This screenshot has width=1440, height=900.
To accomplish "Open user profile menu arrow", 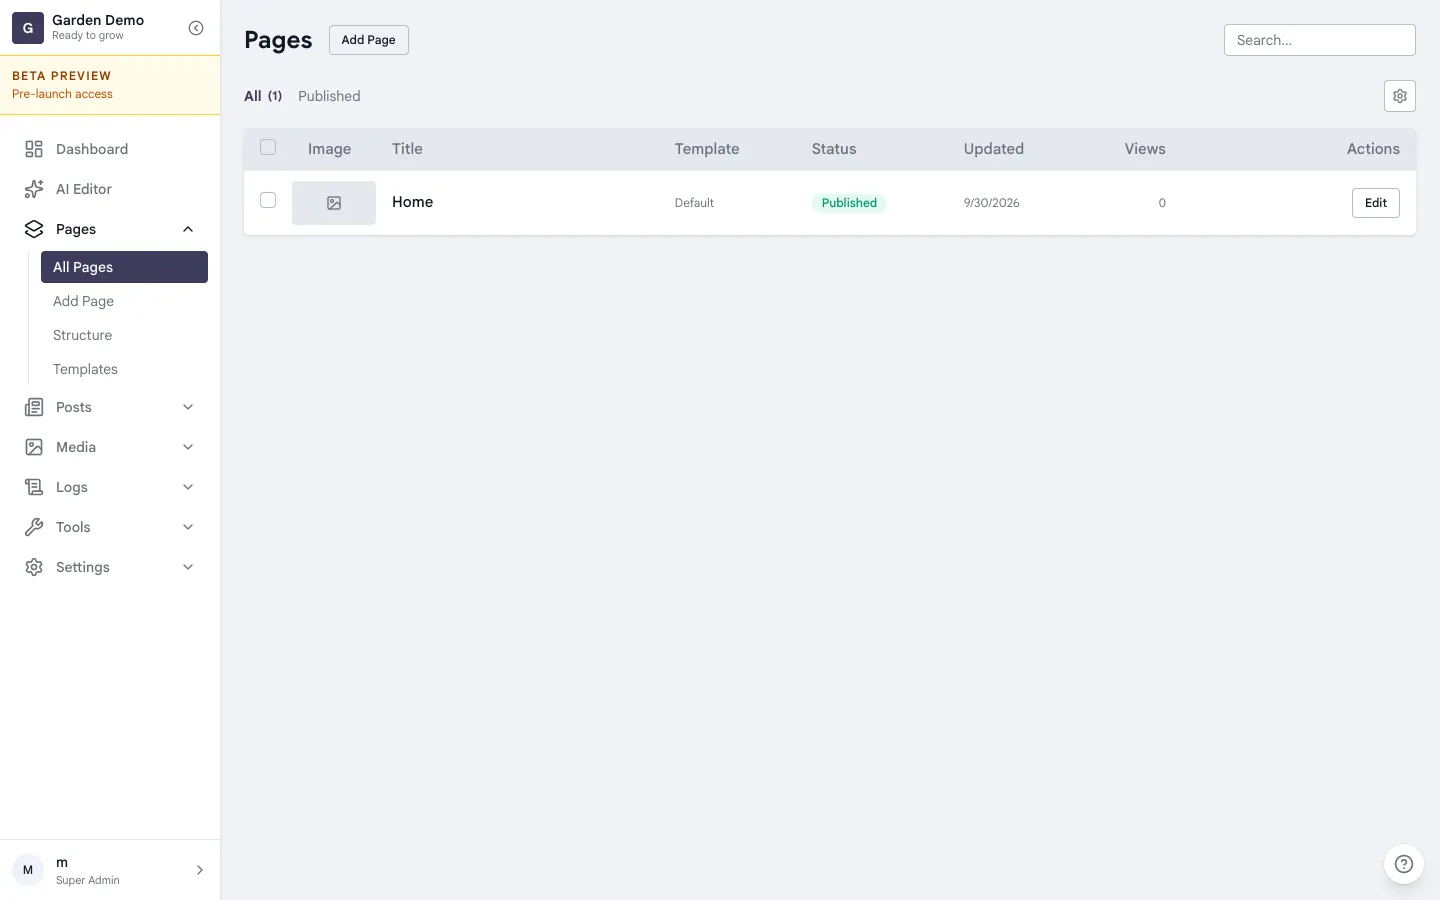I will tap(200, 870).
